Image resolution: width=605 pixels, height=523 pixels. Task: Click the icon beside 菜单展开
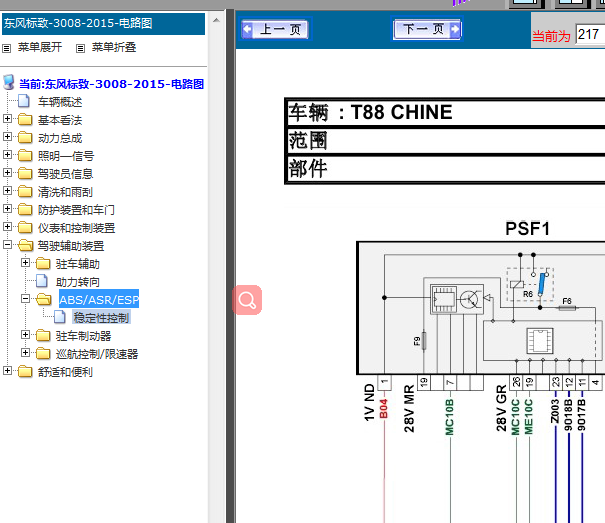(7, 49)
